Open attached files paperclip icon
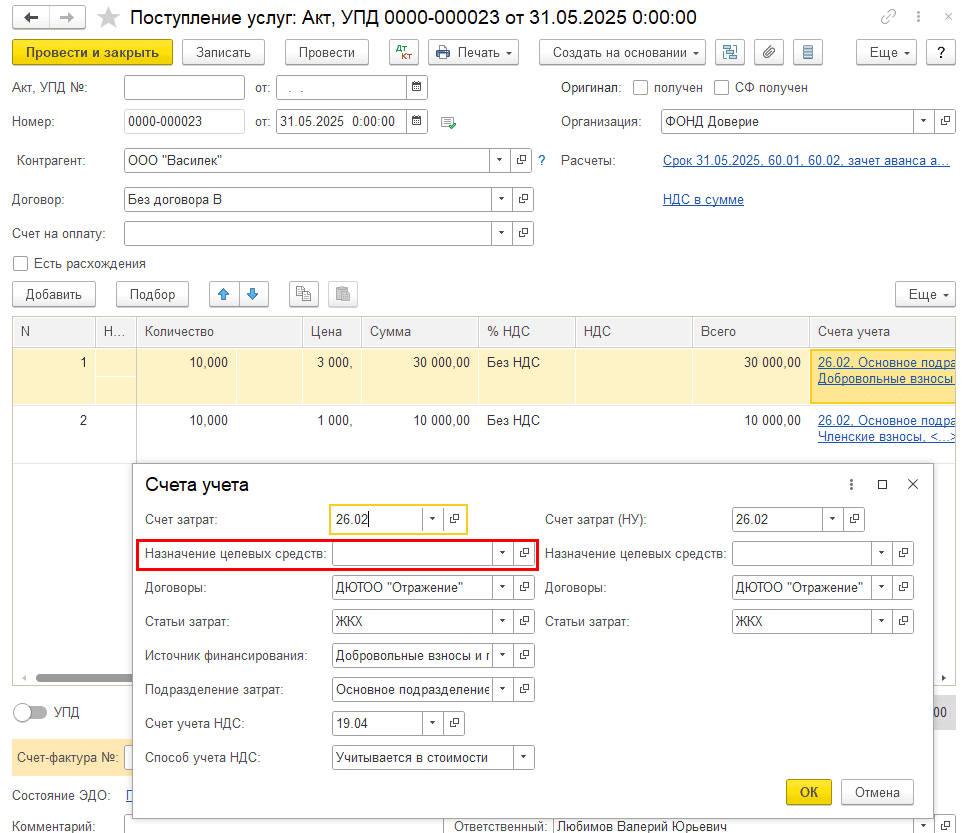This screenshot has width=966, height=833. (x=768, y=52)
